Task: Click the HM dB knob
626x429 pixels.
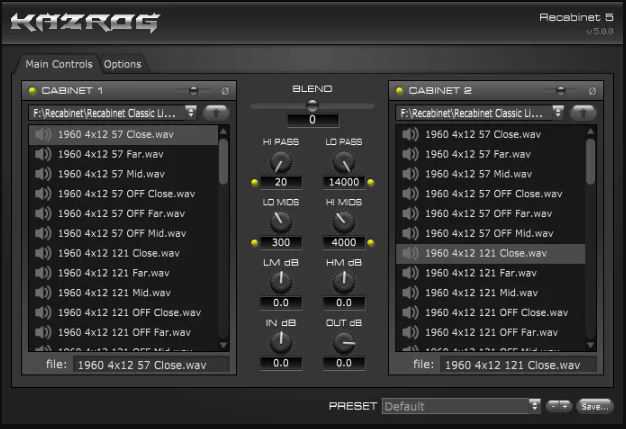Action: point(344,282)
